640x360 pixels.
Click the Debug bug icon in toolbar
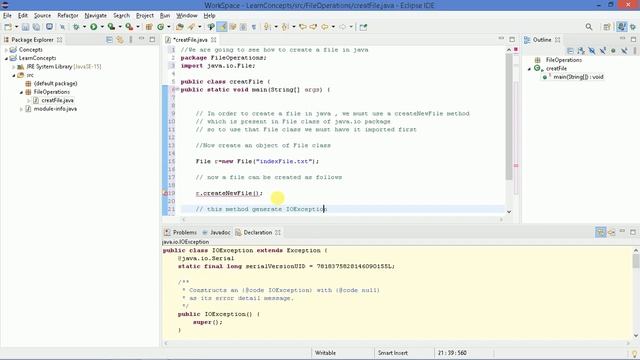click(x=76, y=27)
